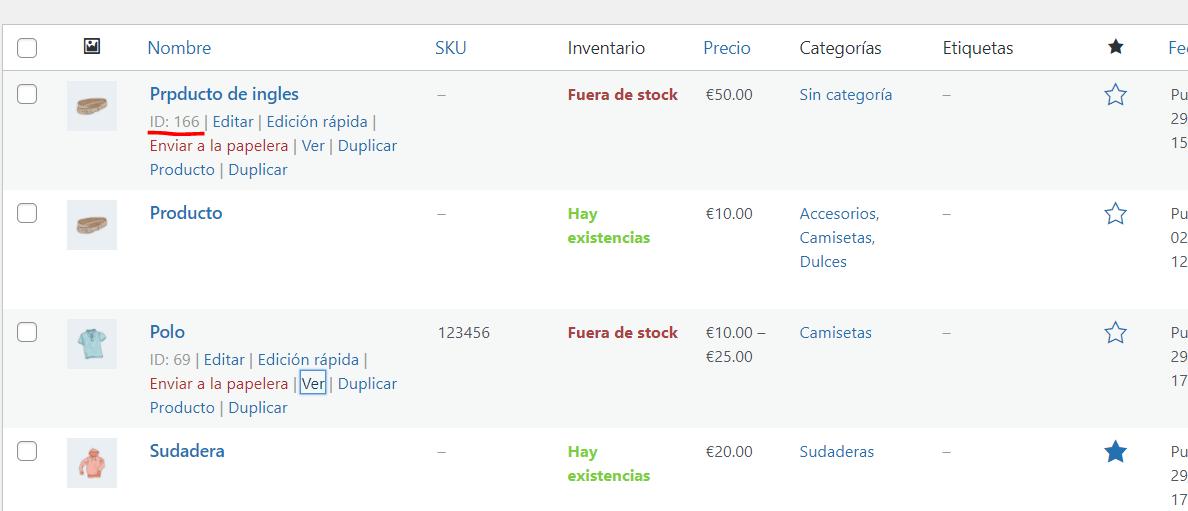1188x511 pixels.
Task: Toggle featured star for Polo
Action: click(x=1115, y=333)
